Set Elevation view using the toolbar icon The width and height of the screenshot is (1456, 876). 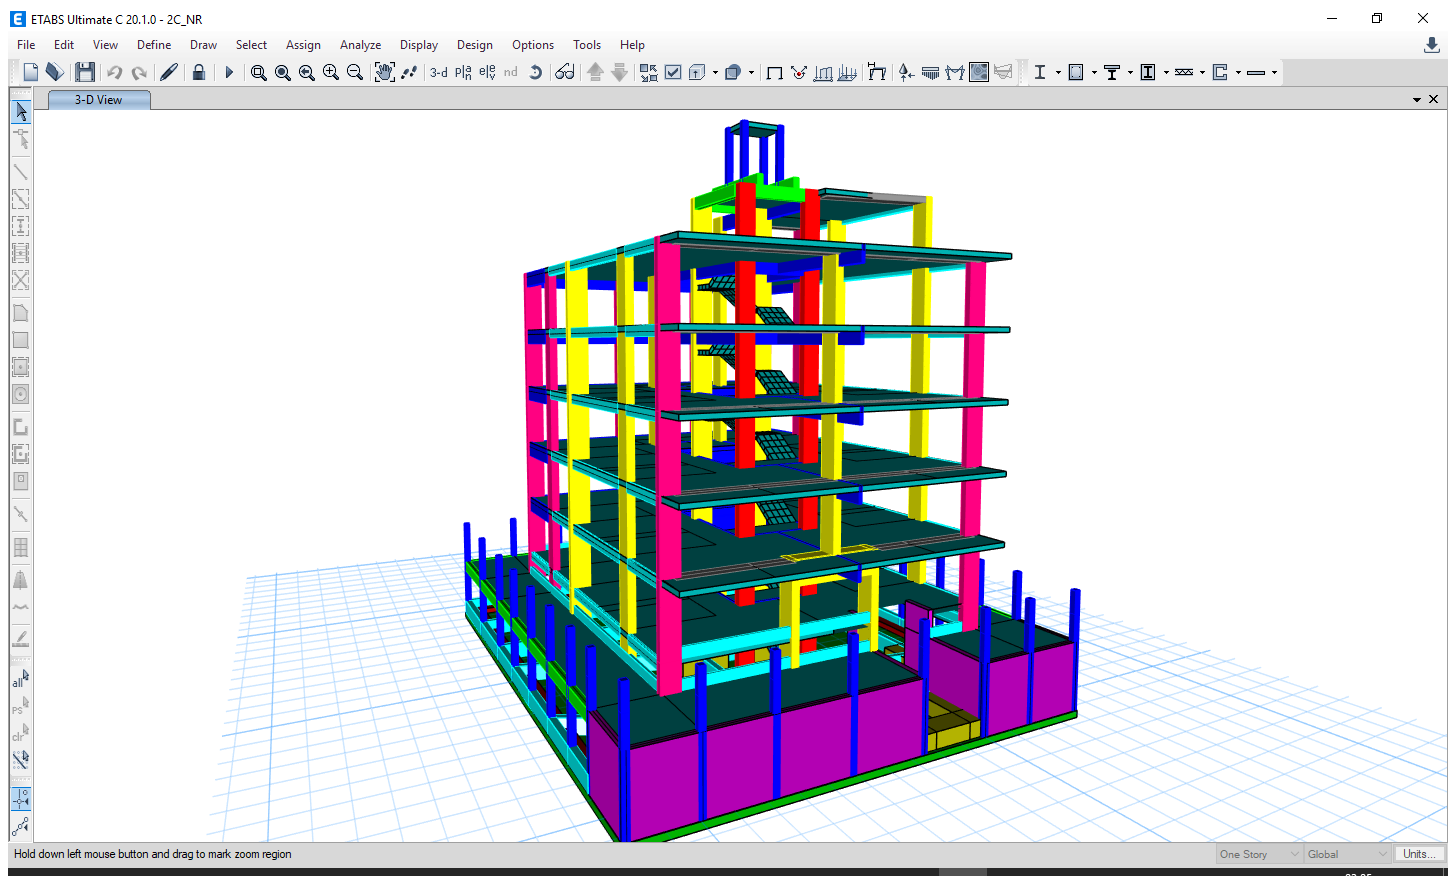pyautogui.click(x=487, y=72)
